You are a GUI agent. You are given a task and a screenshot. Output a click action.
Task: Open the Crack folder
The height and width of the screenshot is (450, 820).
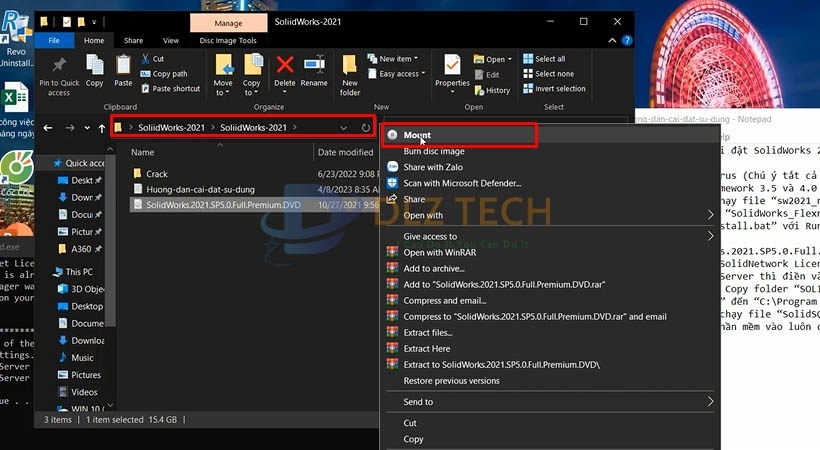pos(157,174)
